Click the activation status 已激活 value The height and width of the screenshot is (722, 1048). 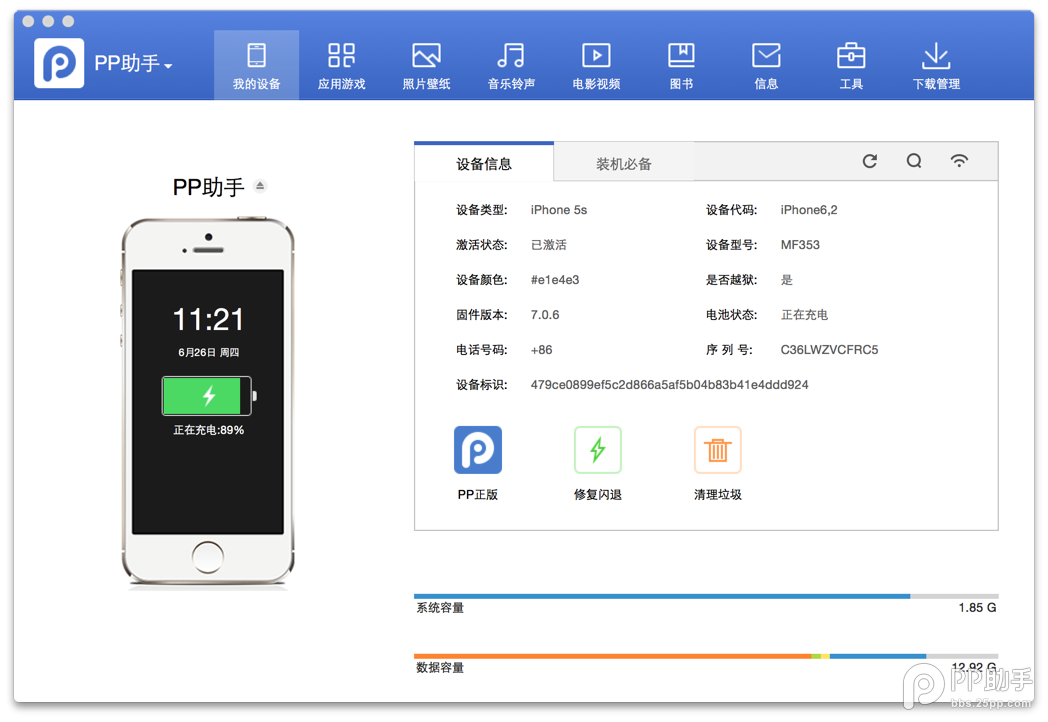[549, 245]
